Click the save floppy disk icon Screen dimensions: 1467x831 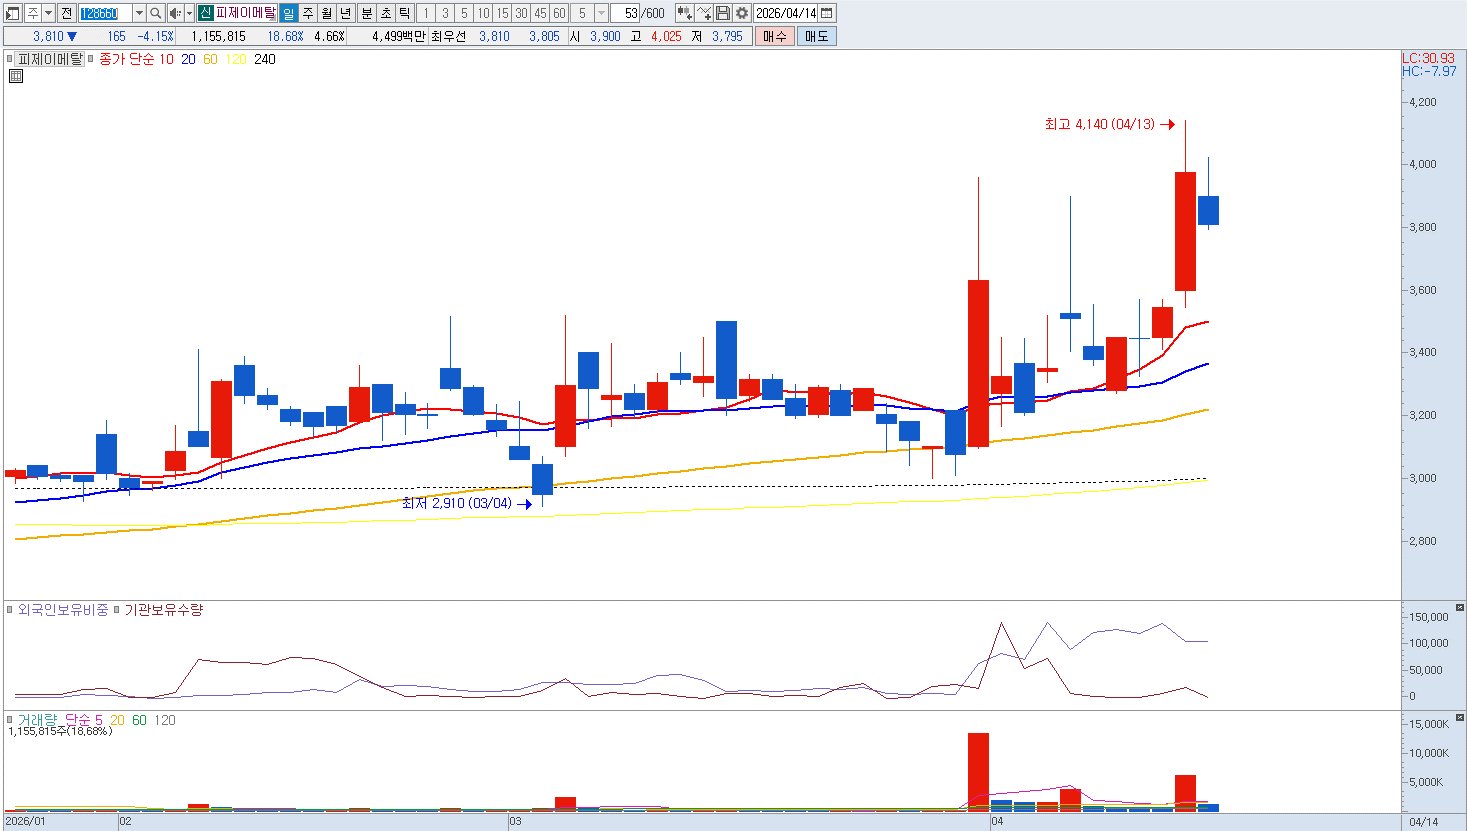tap(723, 13)
